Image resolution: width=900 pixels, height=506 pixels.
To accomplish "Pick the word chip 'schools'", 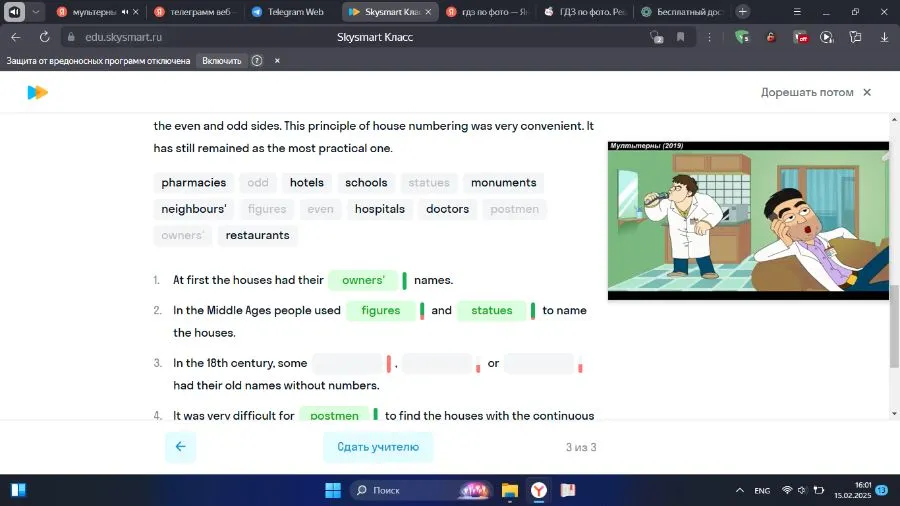I will (x=366, y=182).
